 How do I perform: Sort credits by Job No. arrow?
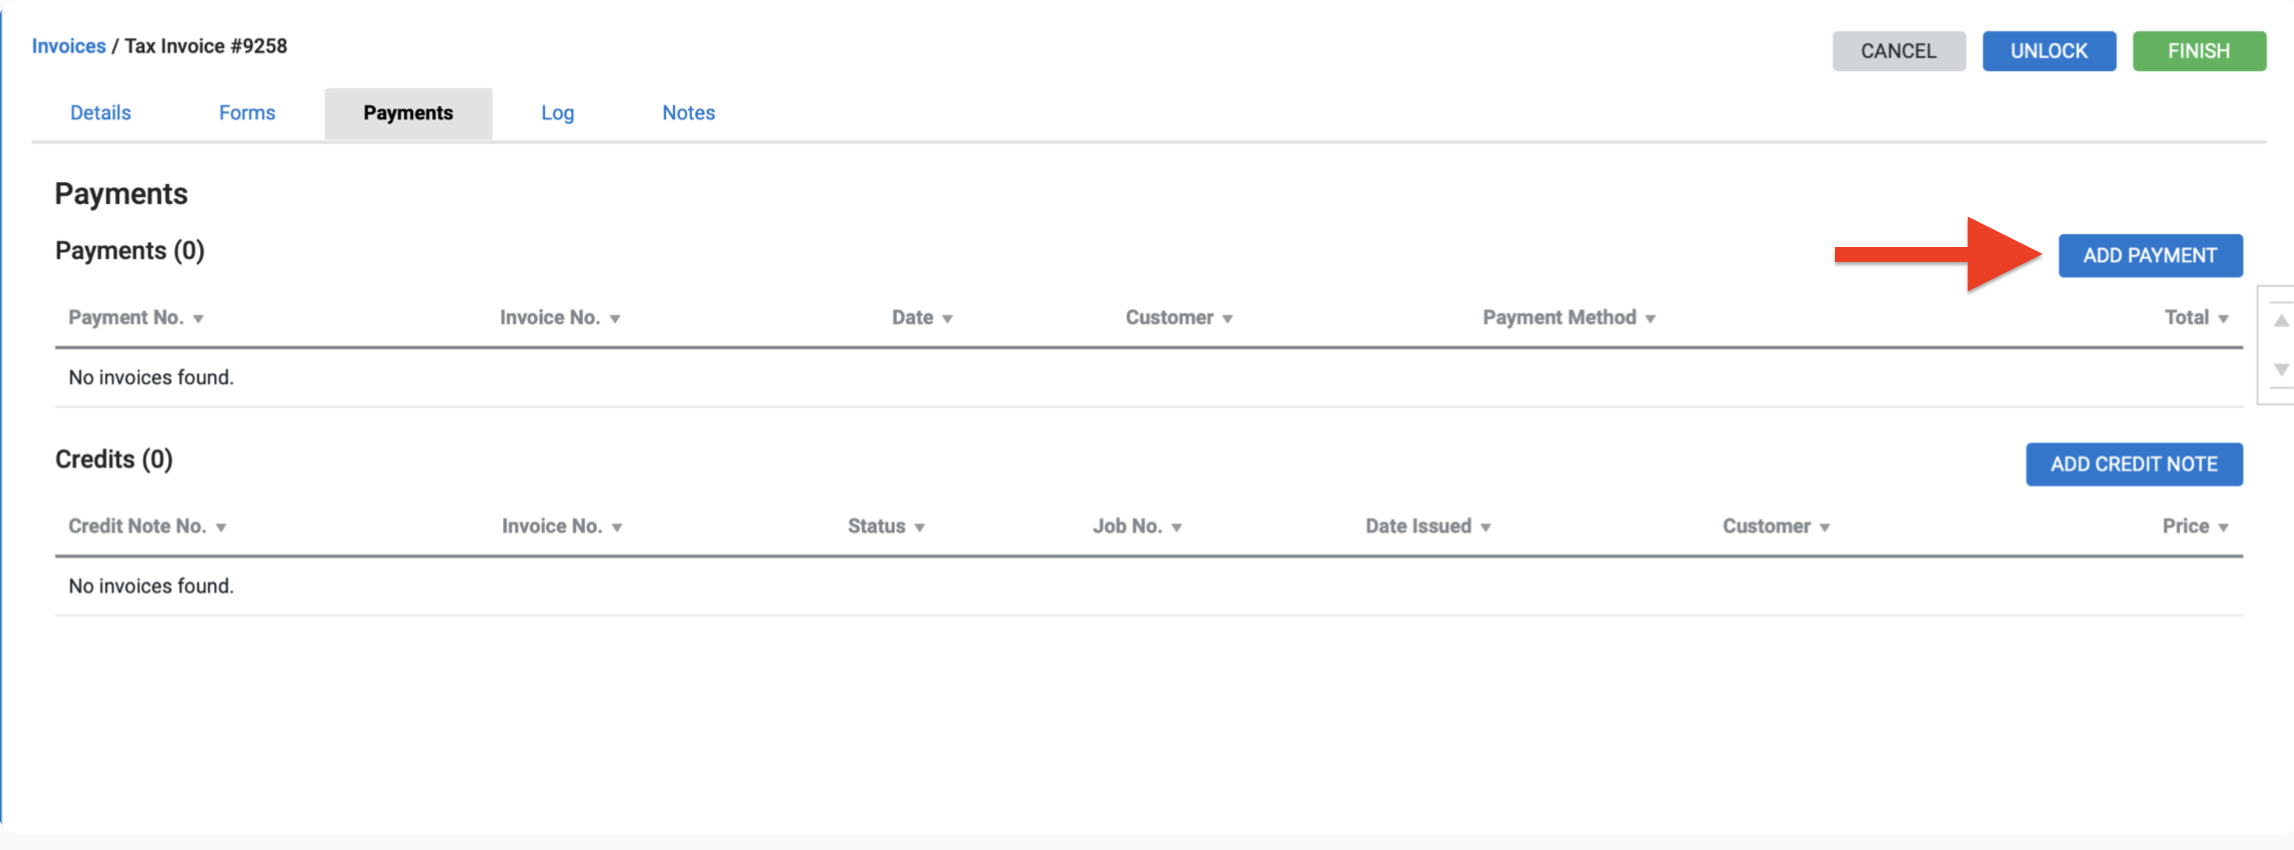click(1177, 528)
